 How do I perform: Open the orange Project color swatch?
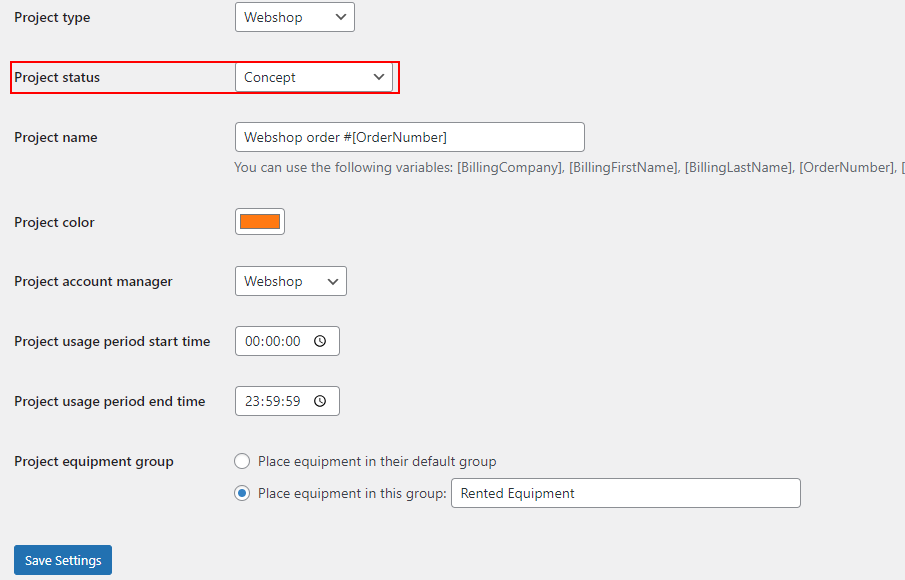(260, 222)
